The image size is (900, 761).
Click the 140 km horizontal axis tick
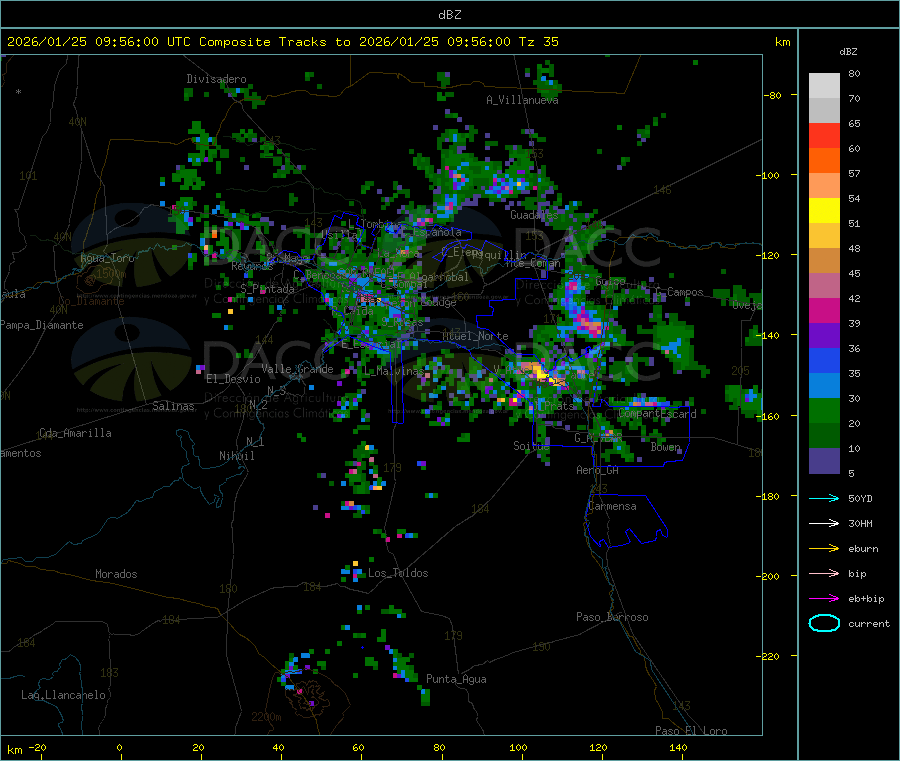tap(678, 747)
